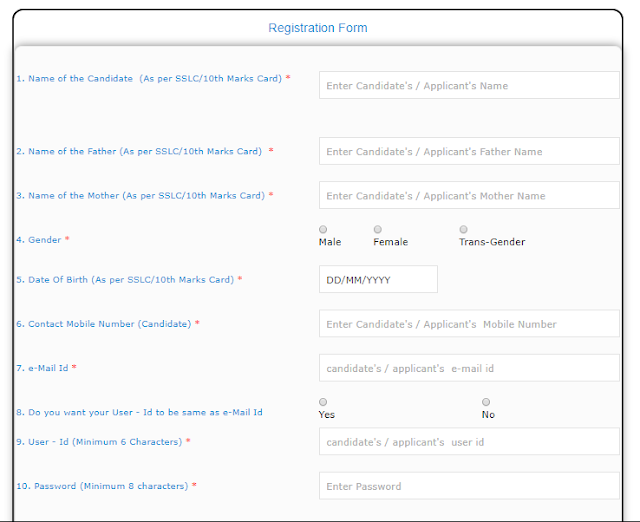Viewport: 640px width, 522px height.
Task: Click the '7. e-Mail Id' label
Action: tap(47, 368)
